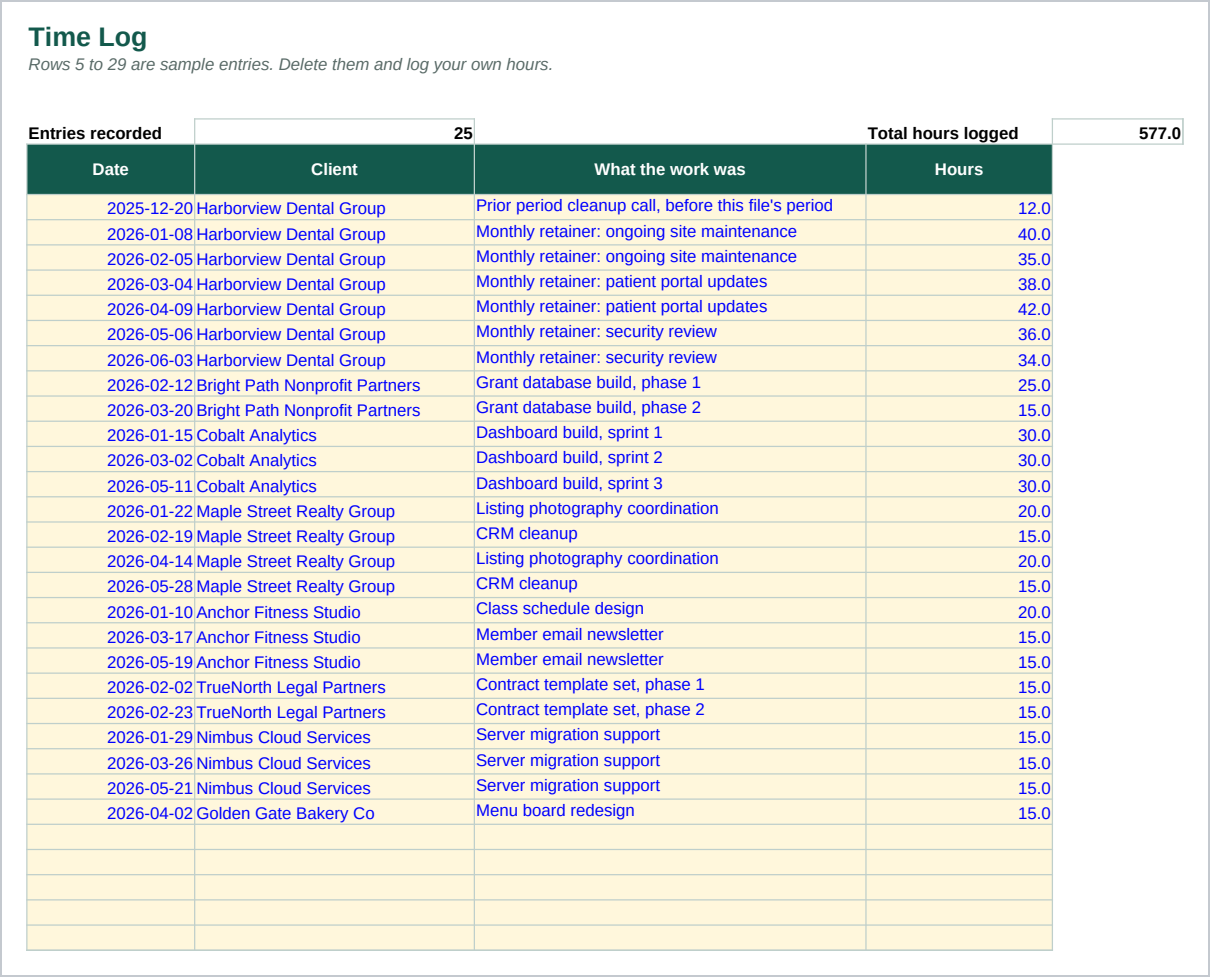Select 'Contract template set, phase 2' cell
Screen dimensions: 1210x977
coord(670,712)
